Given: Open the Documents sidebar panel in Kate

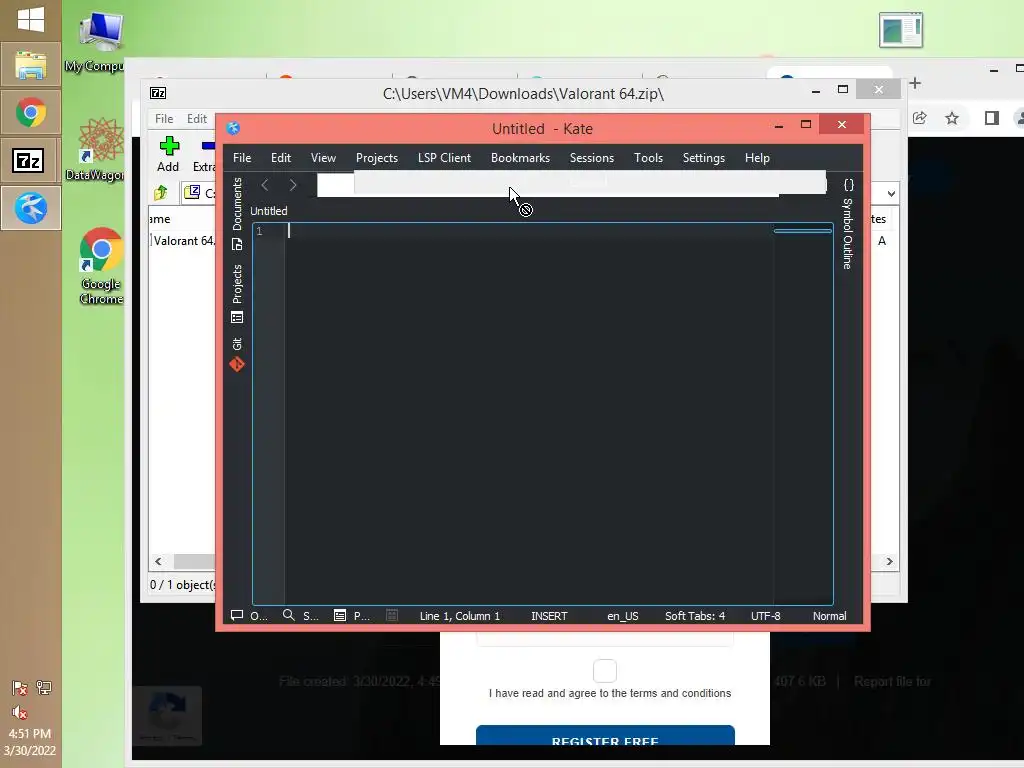Looking at the screenshot, I should click(x=237, y=214).
